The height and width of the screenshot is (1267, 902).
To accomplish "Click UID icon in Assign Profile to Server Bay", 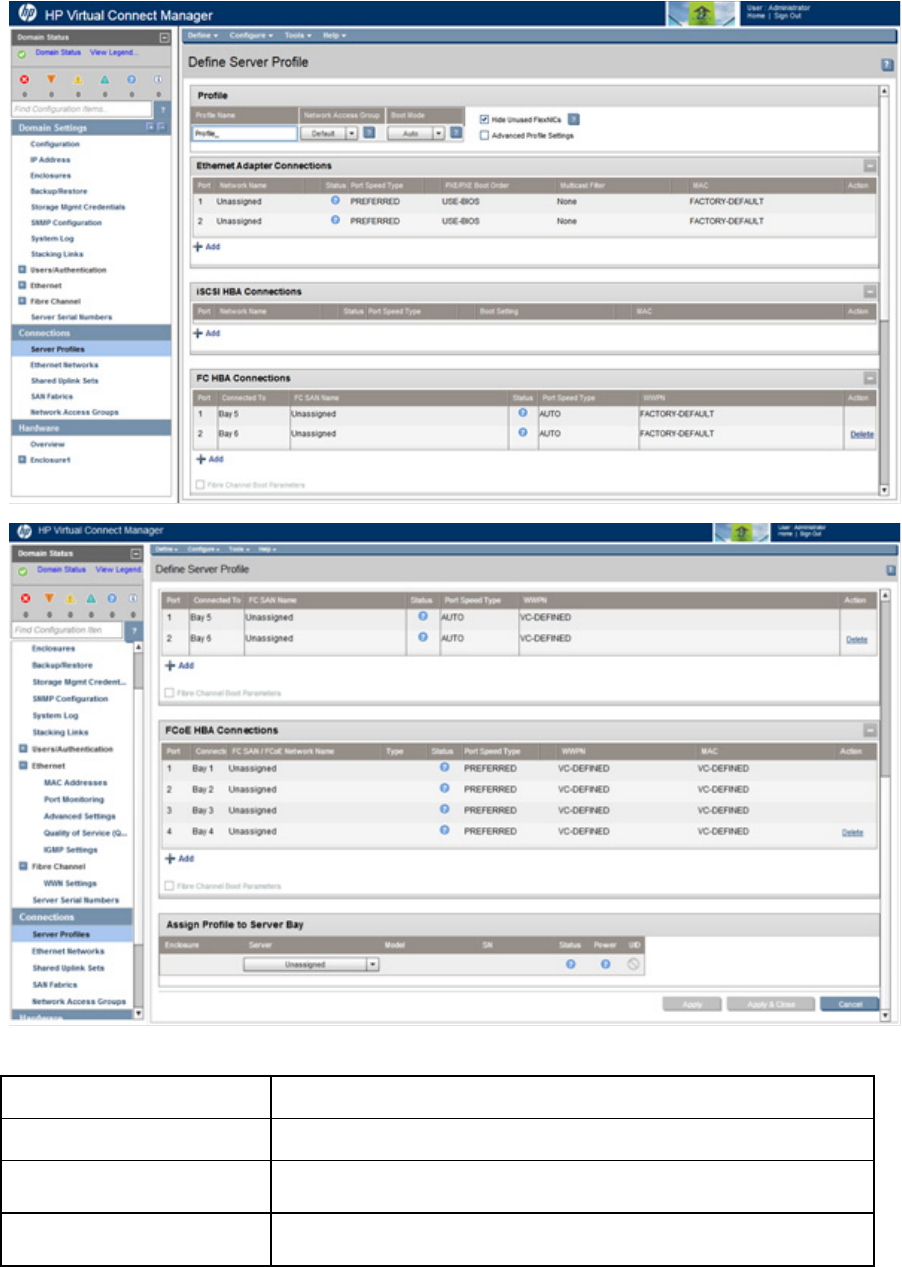I will (632, 964).
